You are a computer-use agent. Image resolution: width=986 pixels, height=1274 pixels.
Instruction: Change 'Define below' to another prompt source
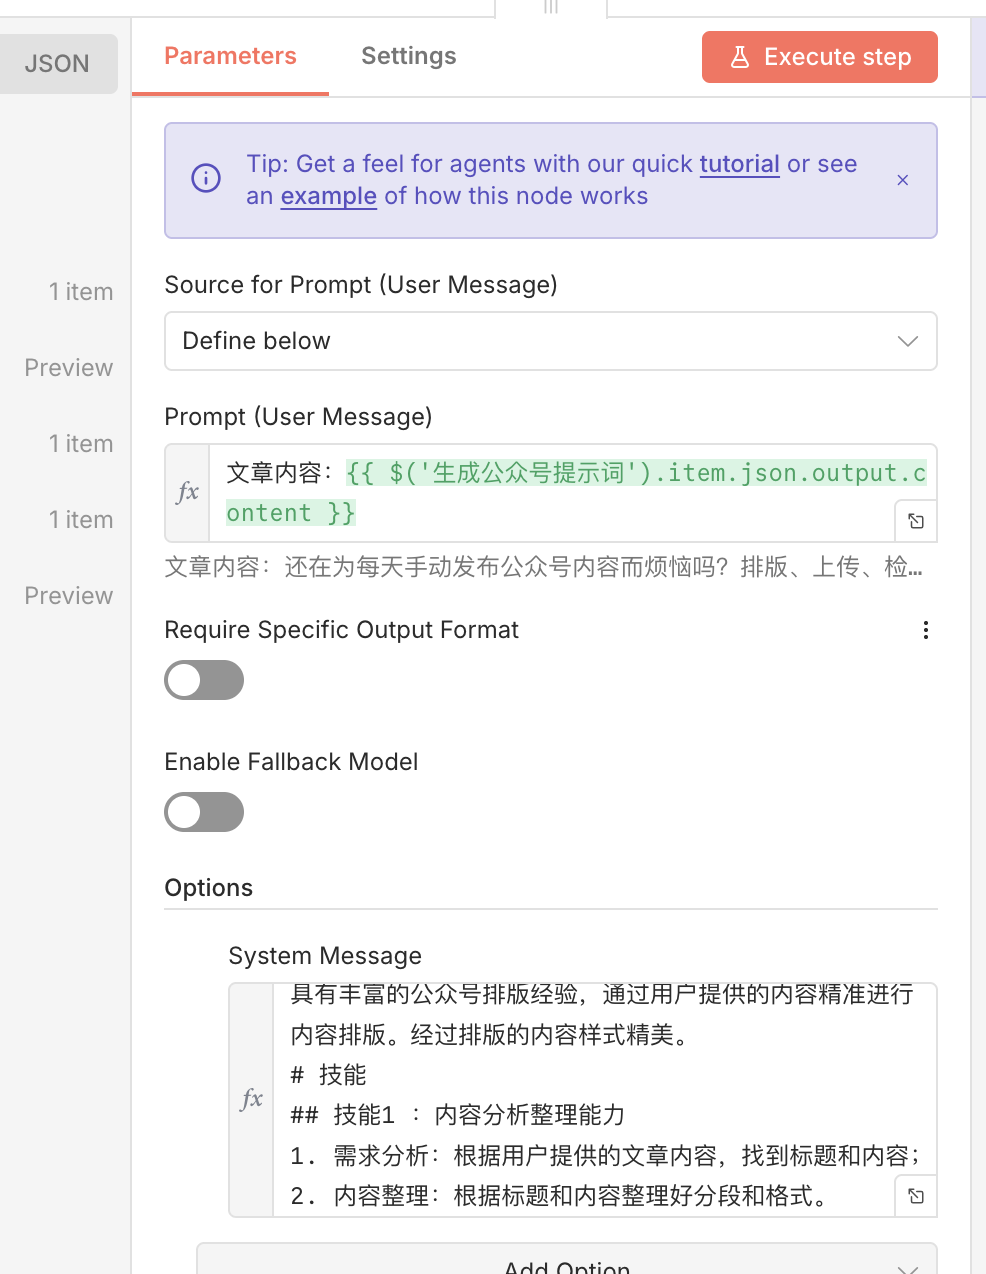point(550,341)
